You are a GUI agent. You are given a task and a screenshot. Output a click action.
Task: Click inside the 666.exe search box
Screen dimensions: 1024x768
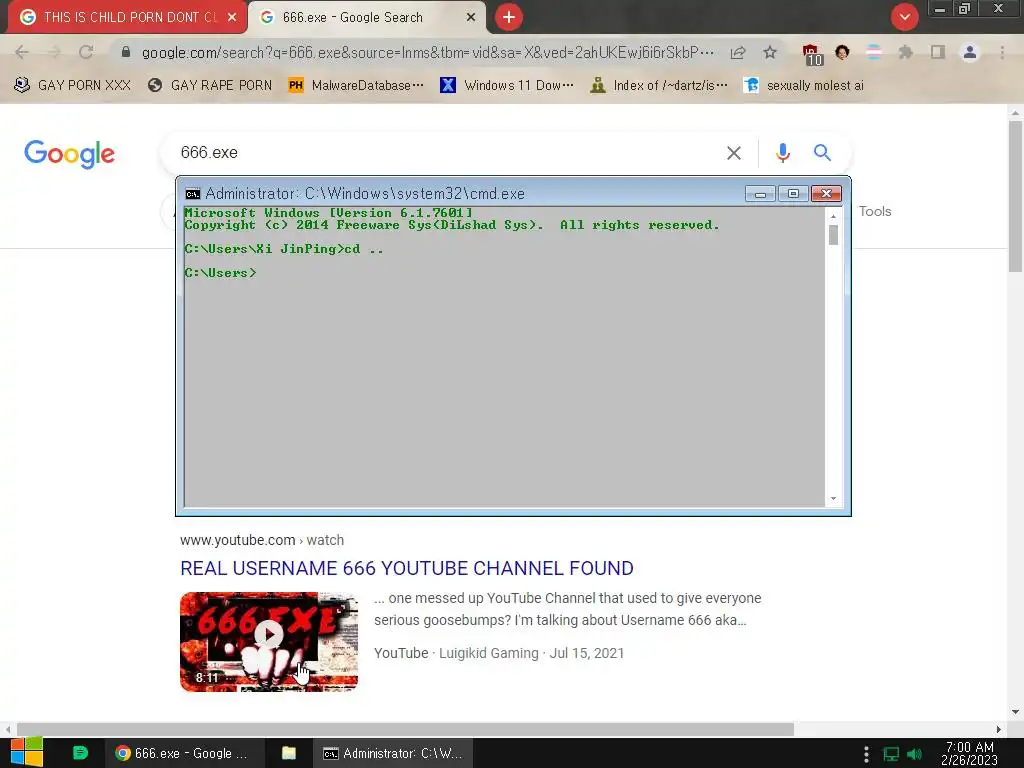point(444,153)
